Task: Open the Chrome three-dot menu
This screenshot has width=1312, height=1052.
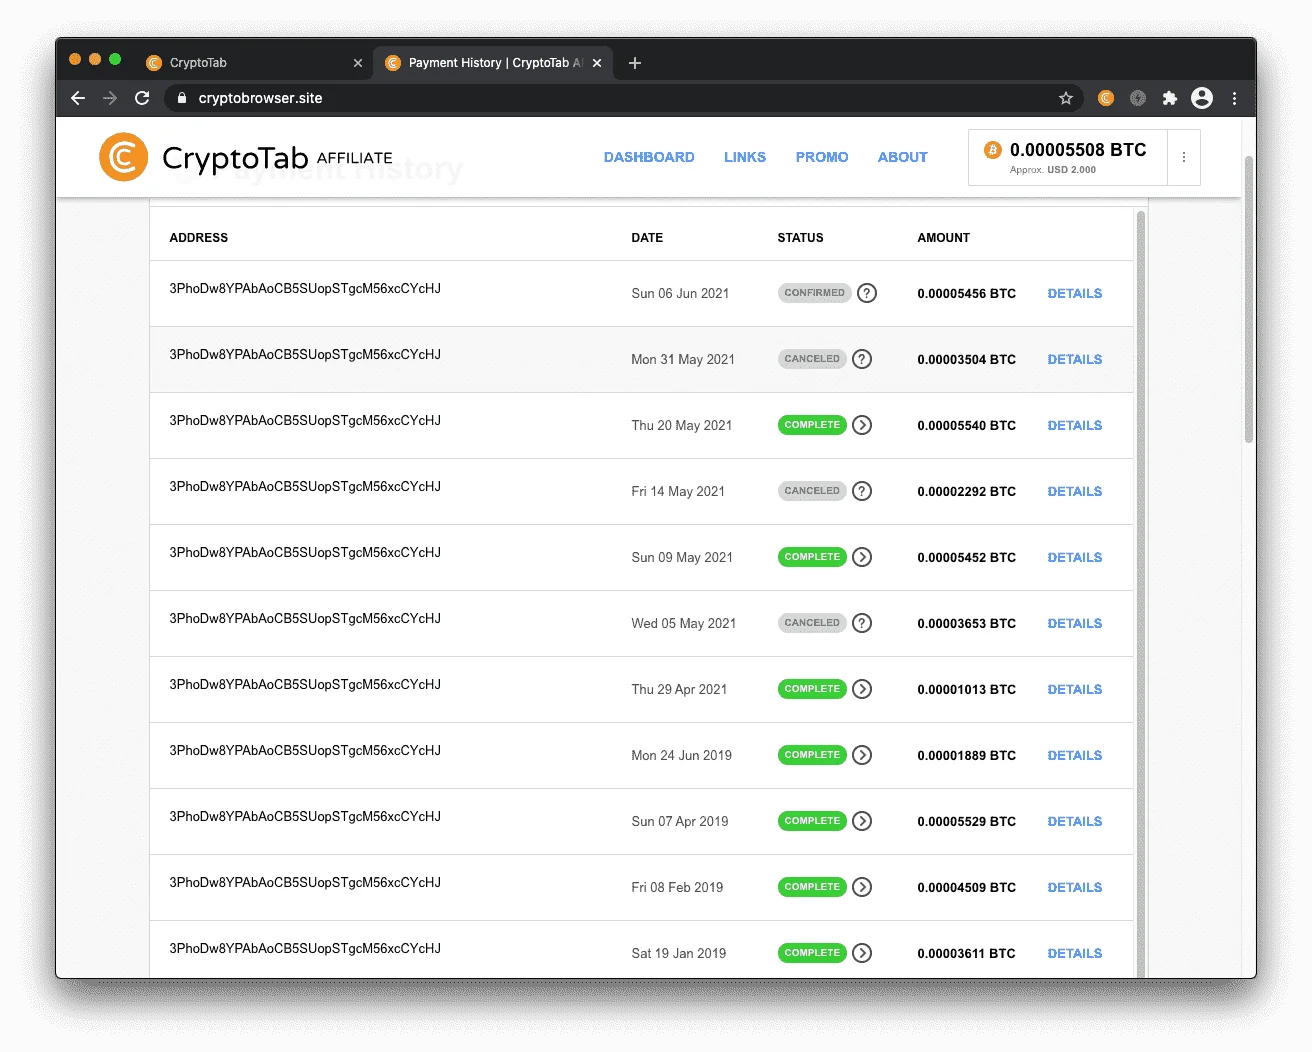Action: pos(1235,98)
